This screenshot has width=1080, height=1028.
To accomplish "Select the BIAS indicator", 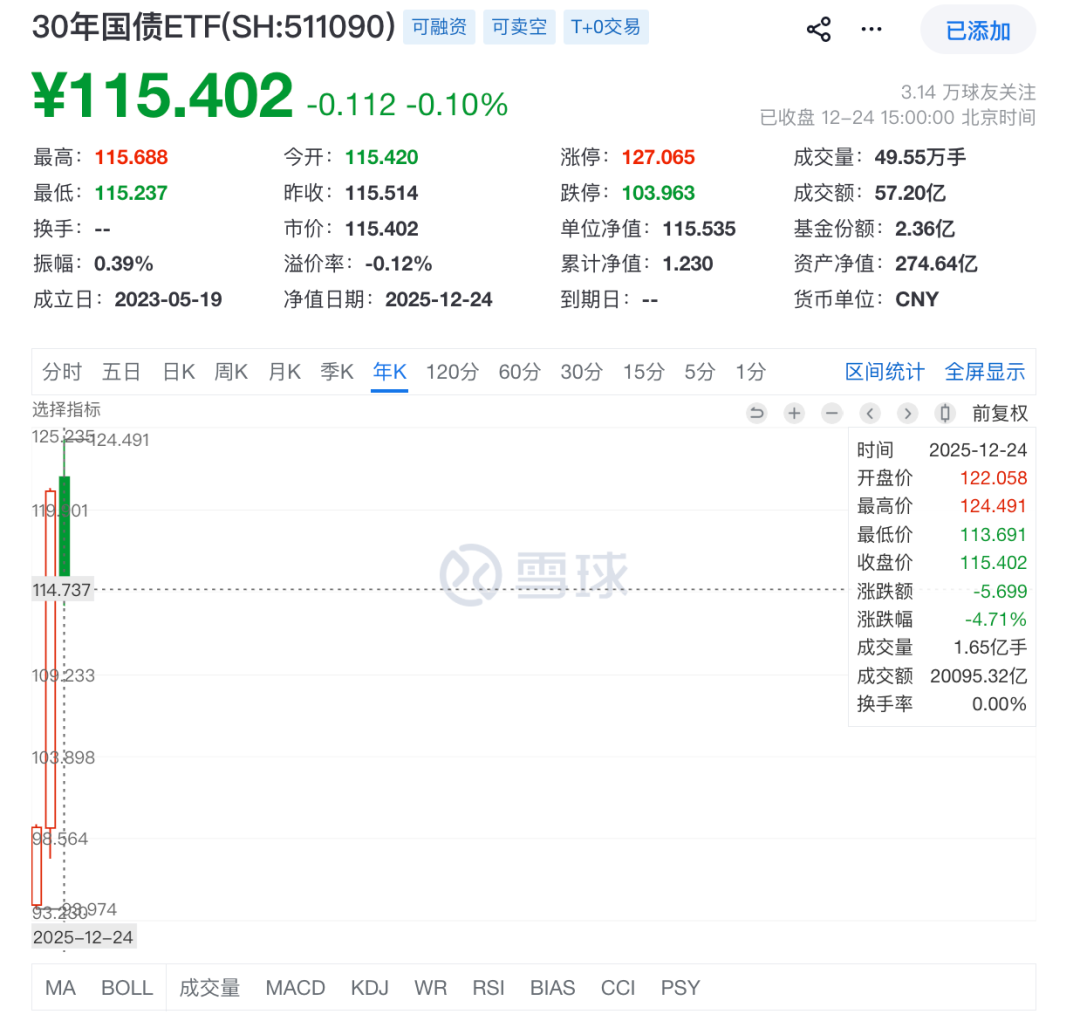I will 552,987.
